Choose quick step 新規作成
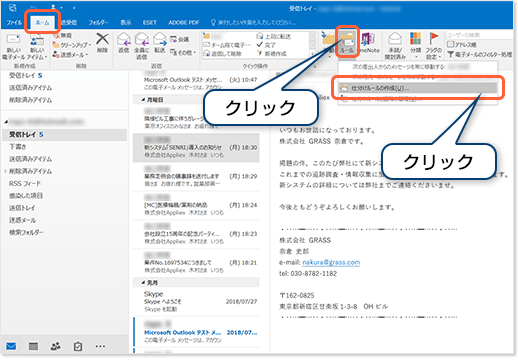 click(271, 53)
